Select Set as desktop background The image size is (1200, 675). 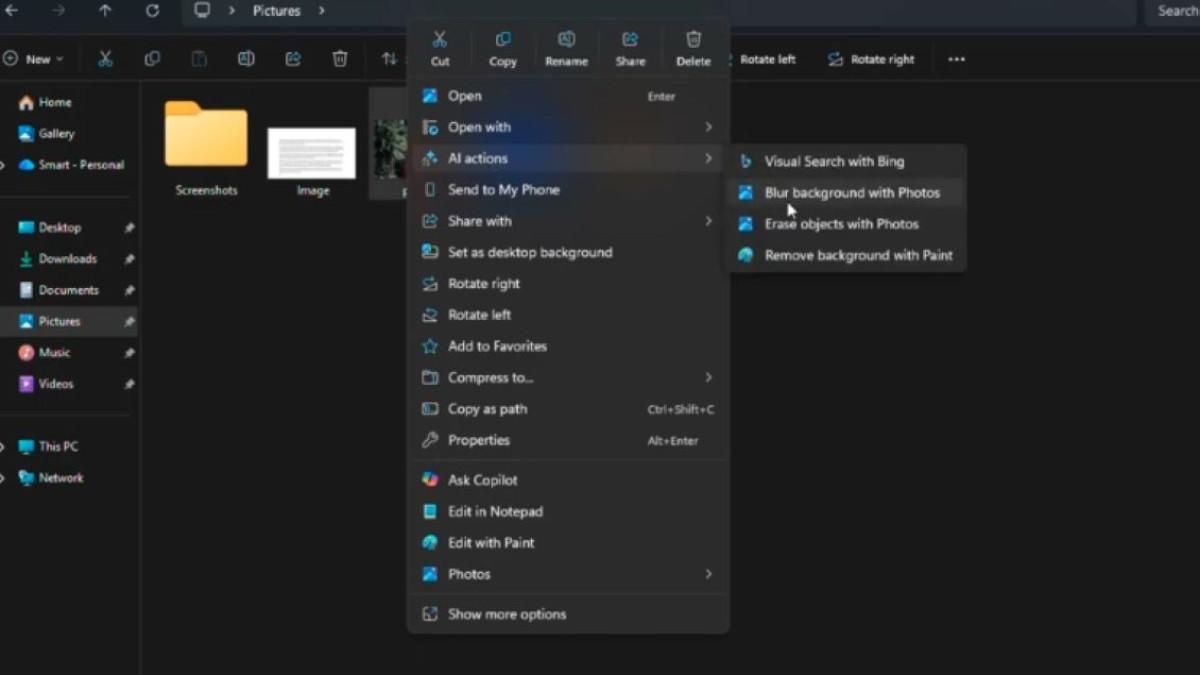point(568,252)
